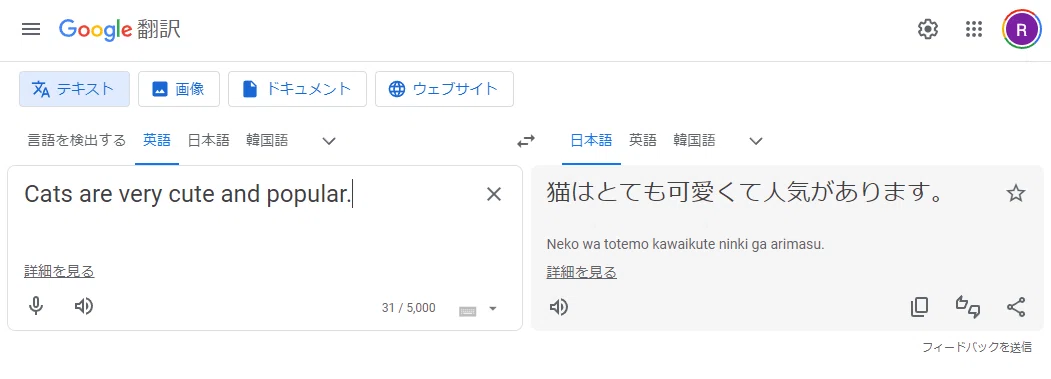Screen dimensions: 1051x379
Task: Listen to the Japanese translation
Action: pos(559,307)
